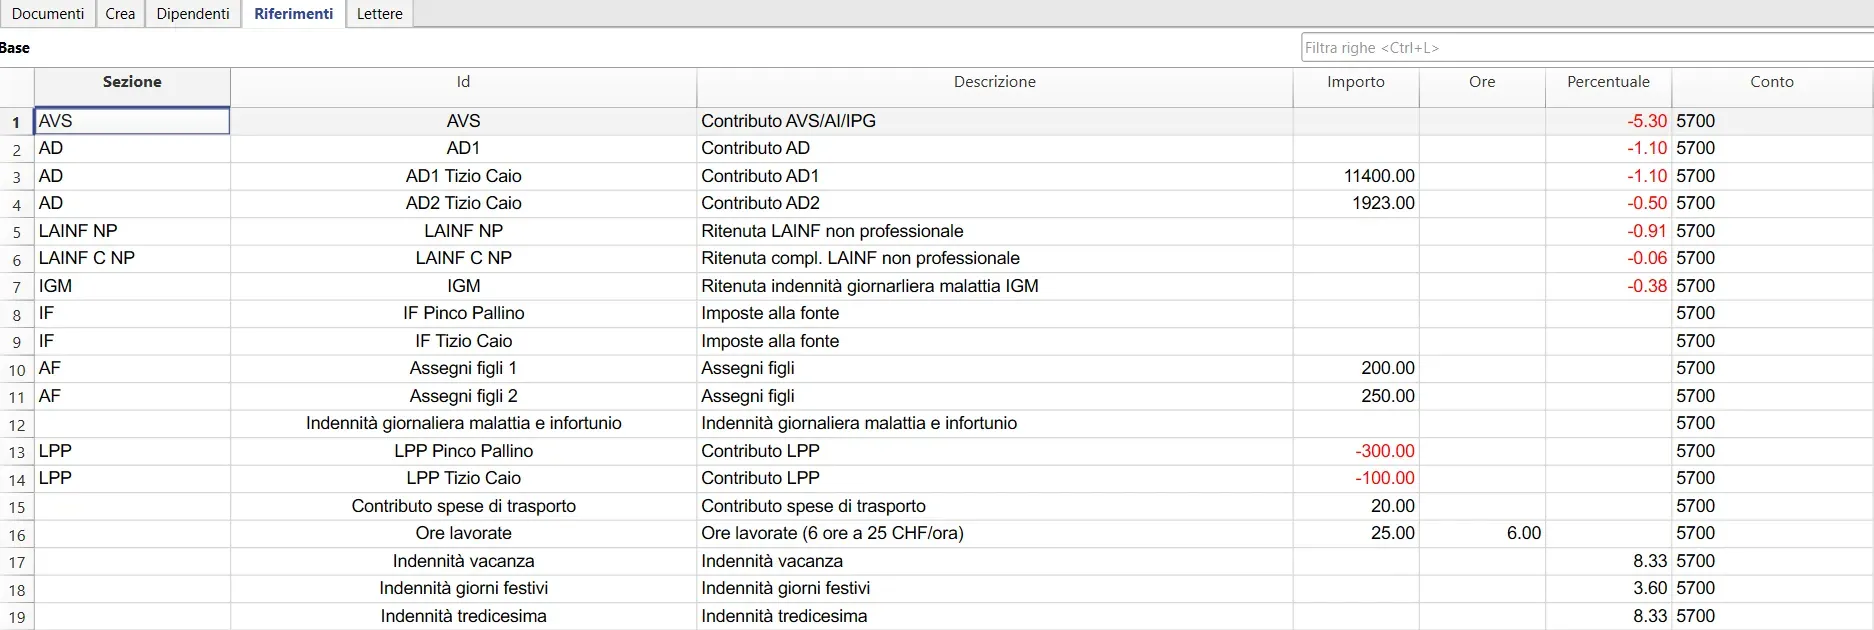
Task: Switch to the Crea tab
Action: point(120,14)
